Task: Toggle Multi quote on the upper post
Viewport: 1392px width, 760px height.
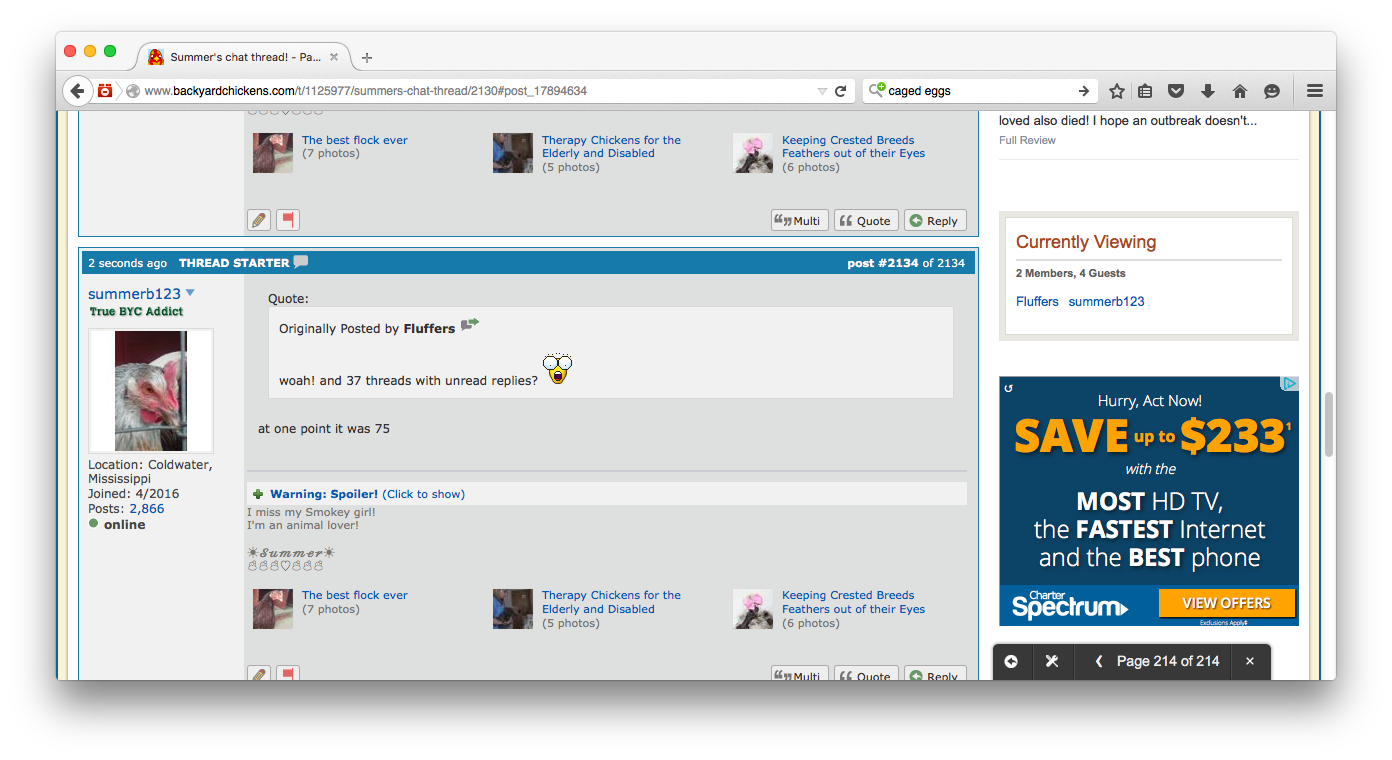Action: [800, 221]
